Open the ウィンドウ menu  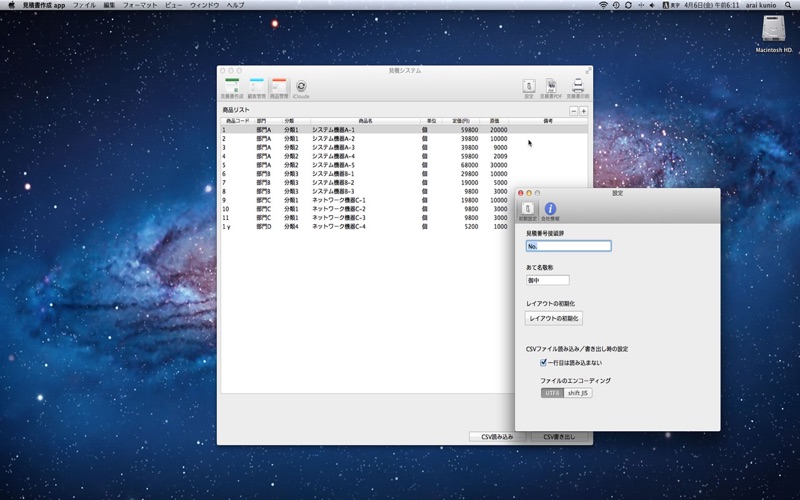(205, 5)
